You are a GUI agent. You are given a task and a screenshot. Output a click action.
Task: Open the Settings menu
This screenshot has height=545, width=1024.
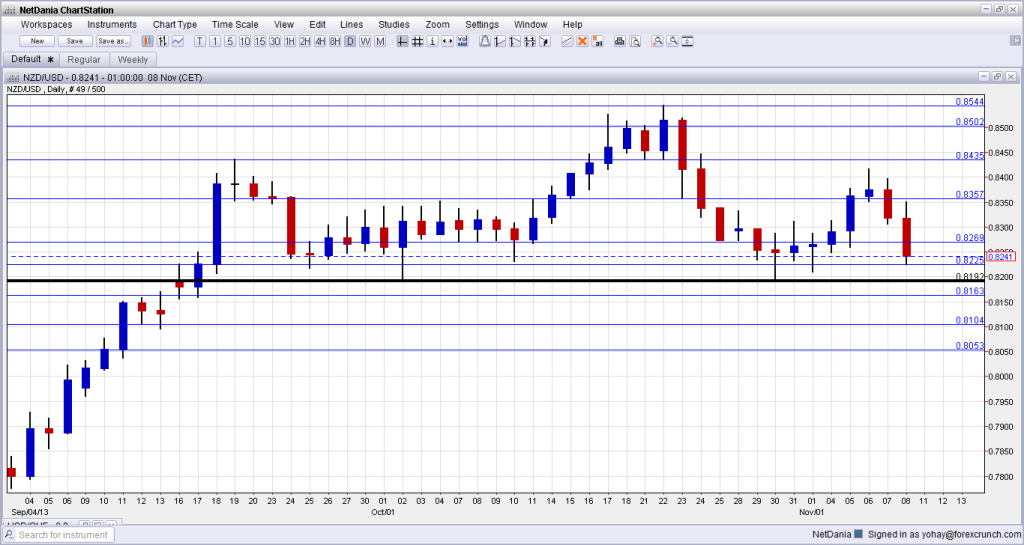point(482,24)
